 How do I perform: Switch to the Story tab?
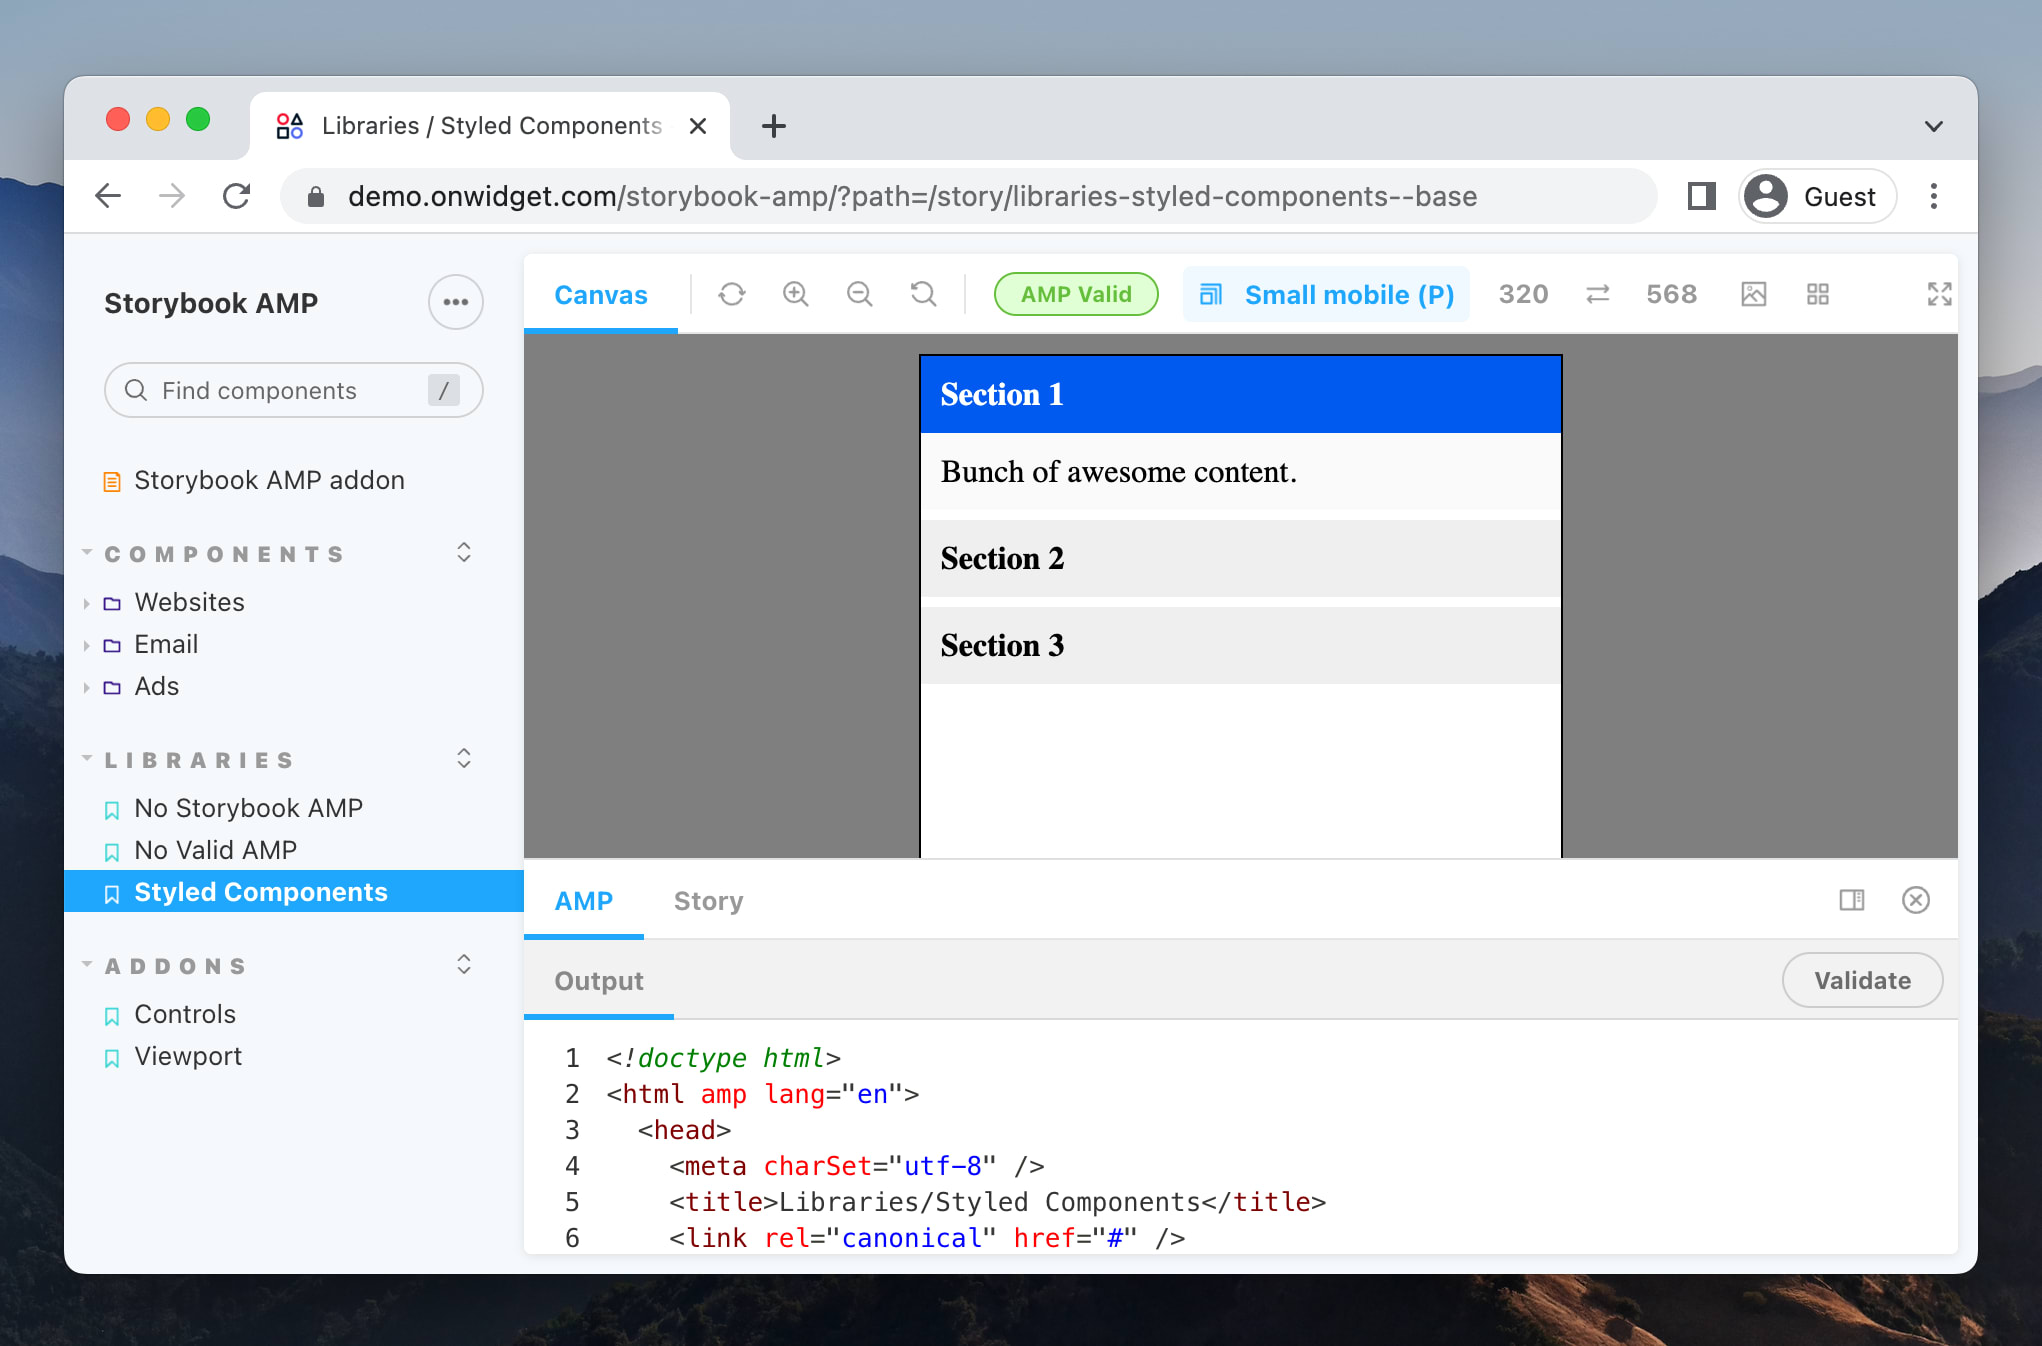click(x=708, y=900)
